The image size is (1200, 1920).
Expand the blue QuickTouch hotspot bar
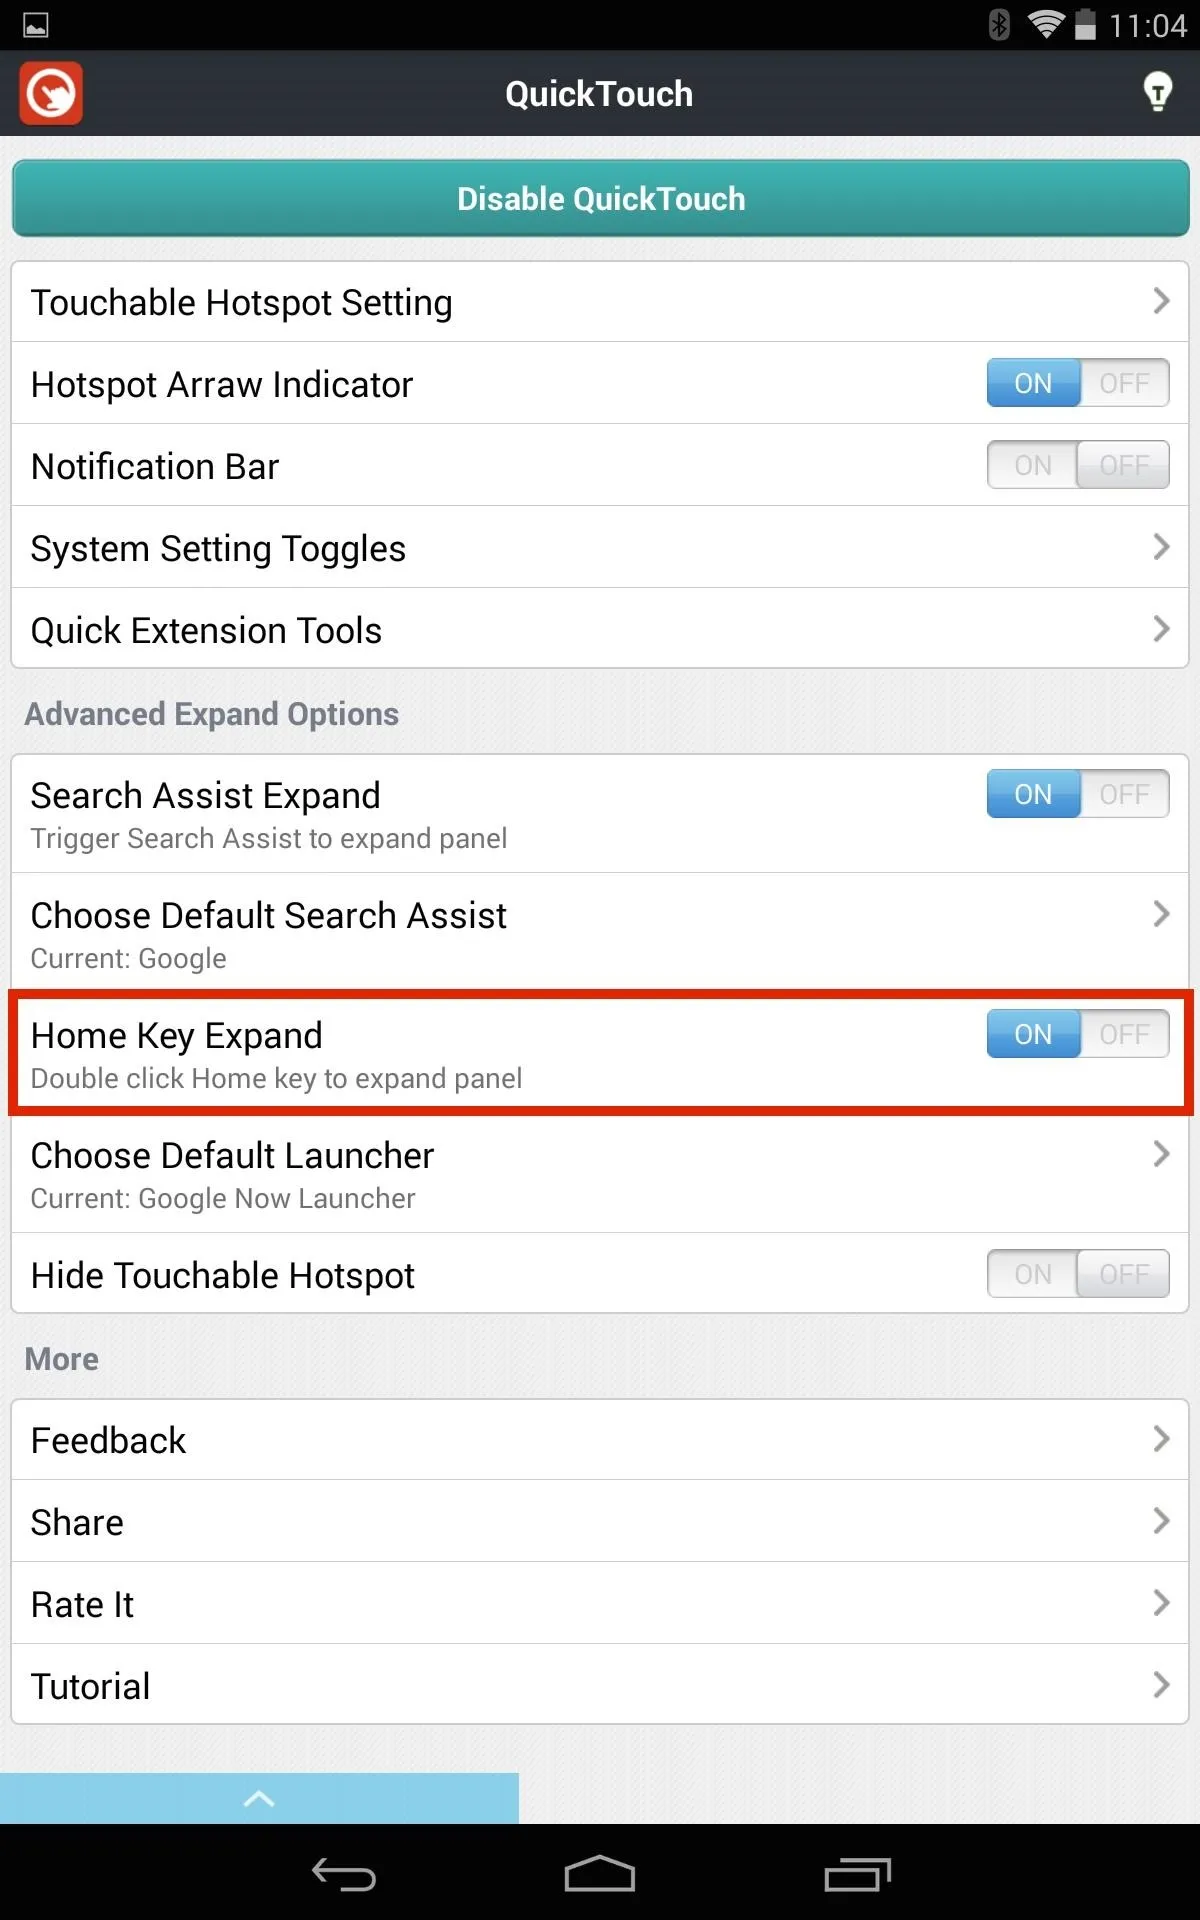coord(259,1798)
